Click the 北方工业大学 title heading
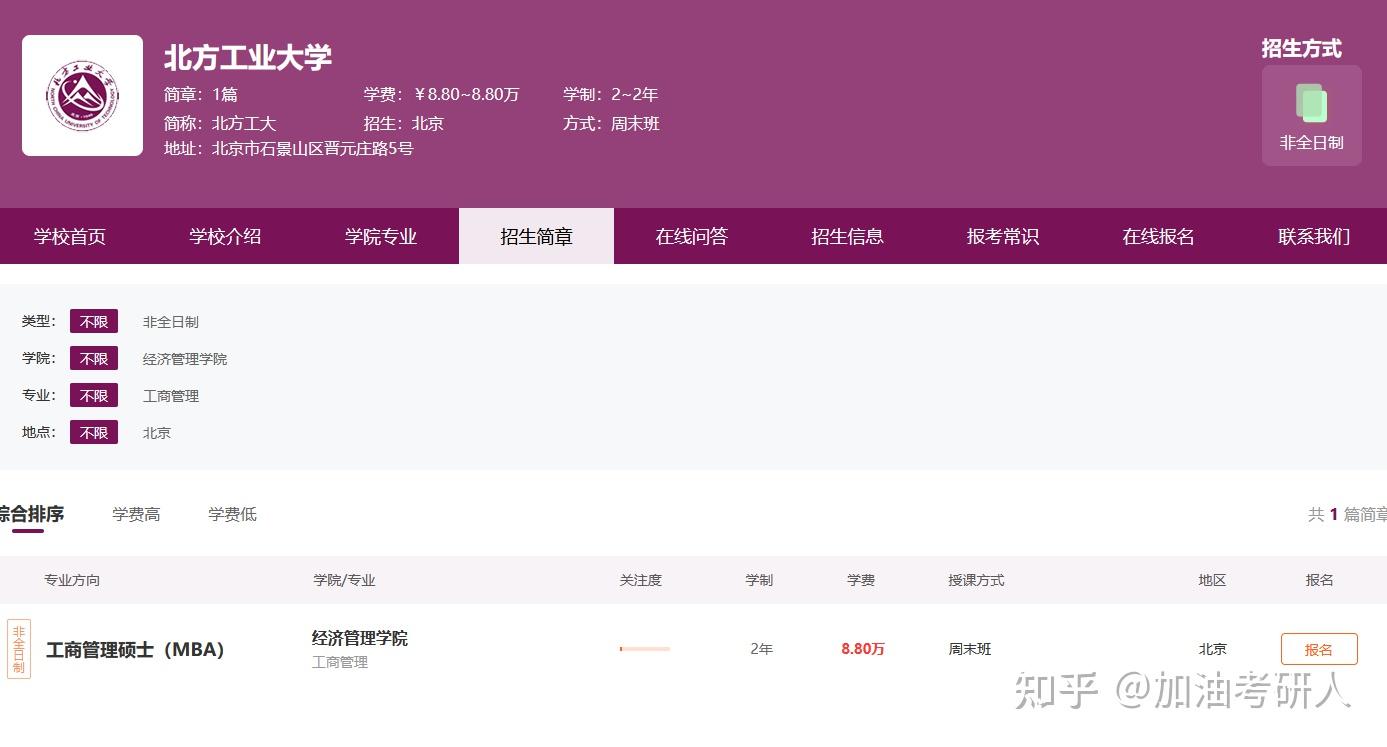The image size is (1387, 747). pyautogui.click(x=248, y=58)
